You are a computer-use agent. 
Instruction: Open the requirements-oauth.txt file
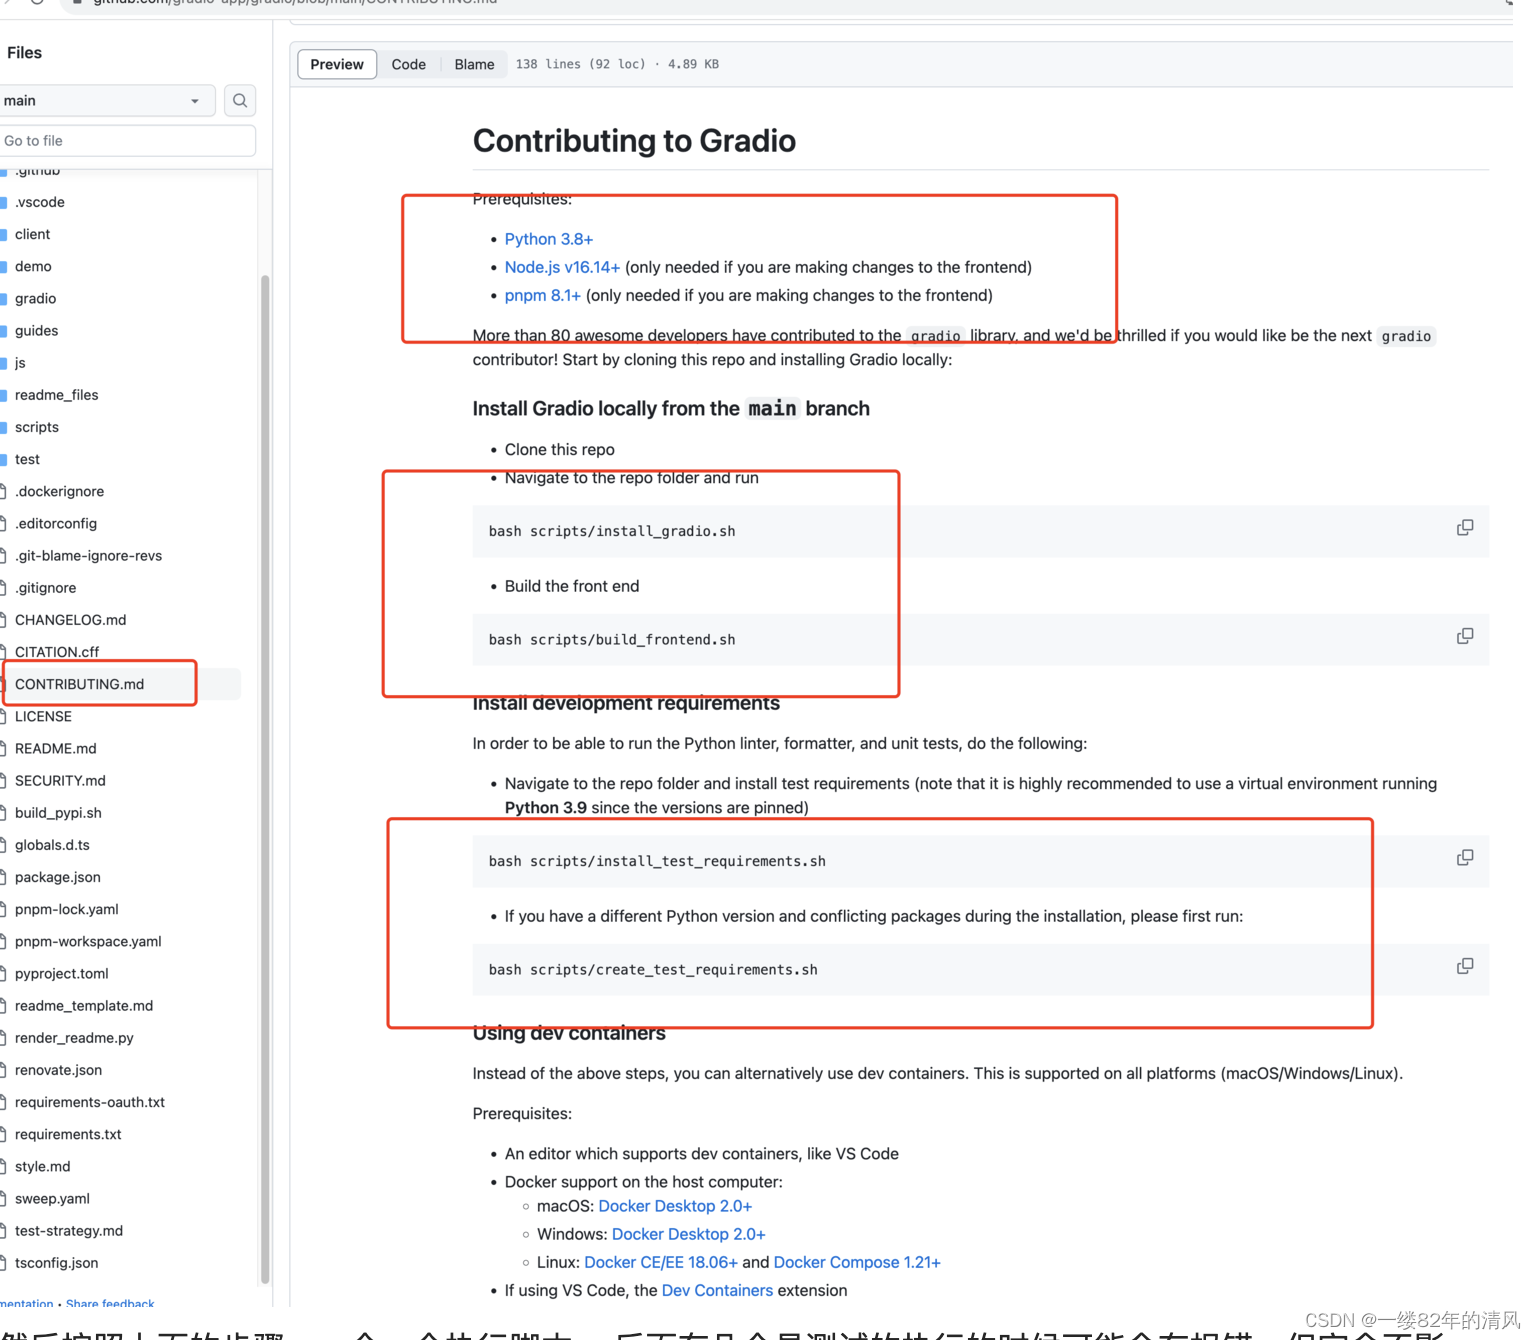[x=90, y=1102]
